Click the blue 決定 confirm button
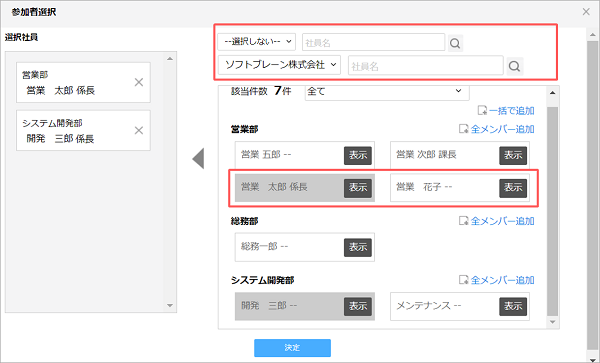This screenshot has height=363, width=600. point(292,348)
